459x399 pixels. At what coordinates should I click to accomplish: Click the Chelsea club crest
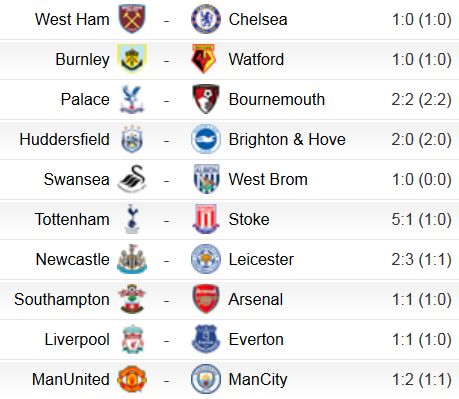[x=206, y=19]
